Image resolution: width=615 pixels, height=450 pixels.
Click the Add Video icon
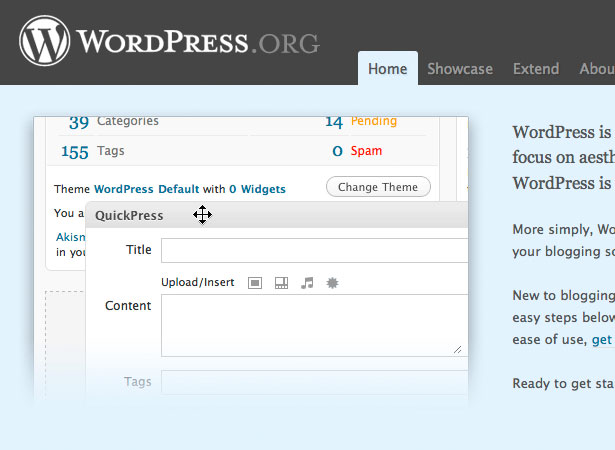pyautogui.click(x=281, y=283)
